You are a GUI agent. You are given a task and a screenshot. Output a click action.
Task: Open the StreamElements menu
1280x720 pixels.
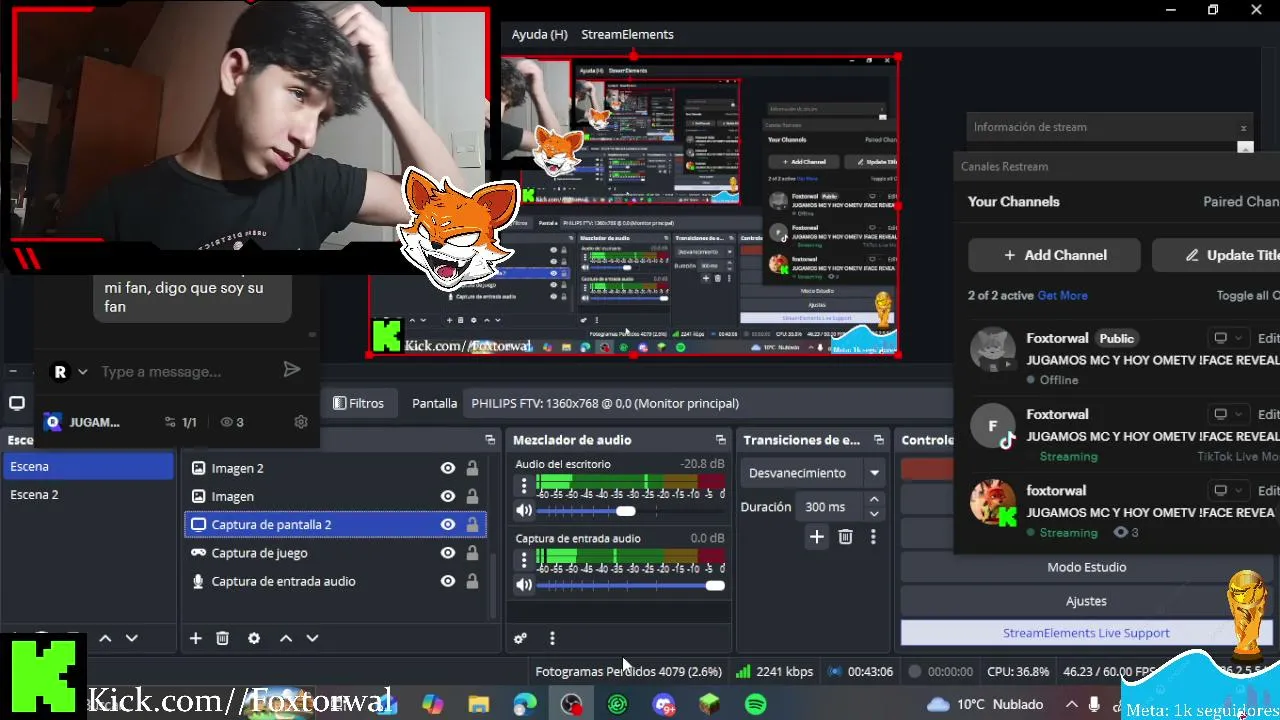(x=627, y=34)
